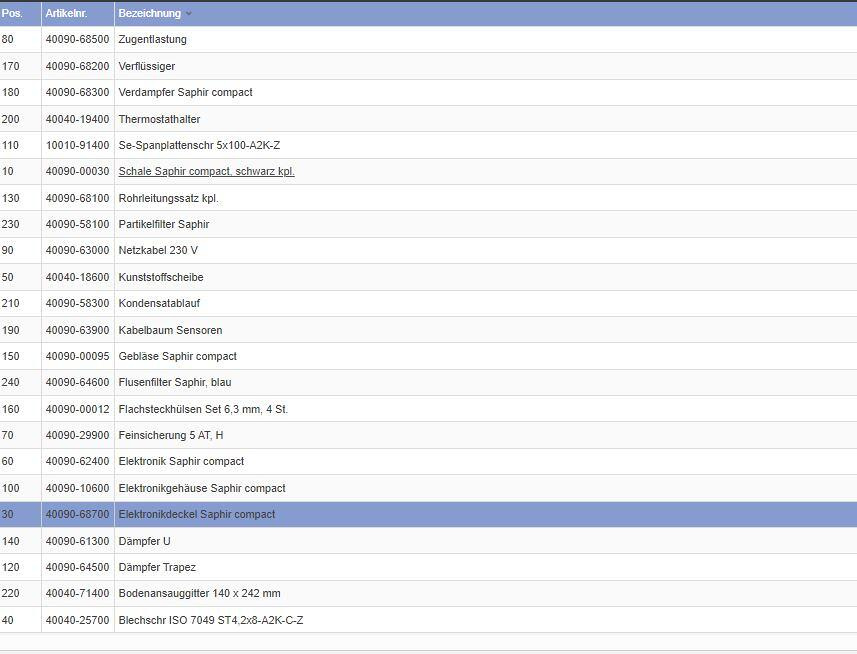Click the Rohrleitungssatz kpl. row
This screenshot has height=654, width=857.
(168, 198)
